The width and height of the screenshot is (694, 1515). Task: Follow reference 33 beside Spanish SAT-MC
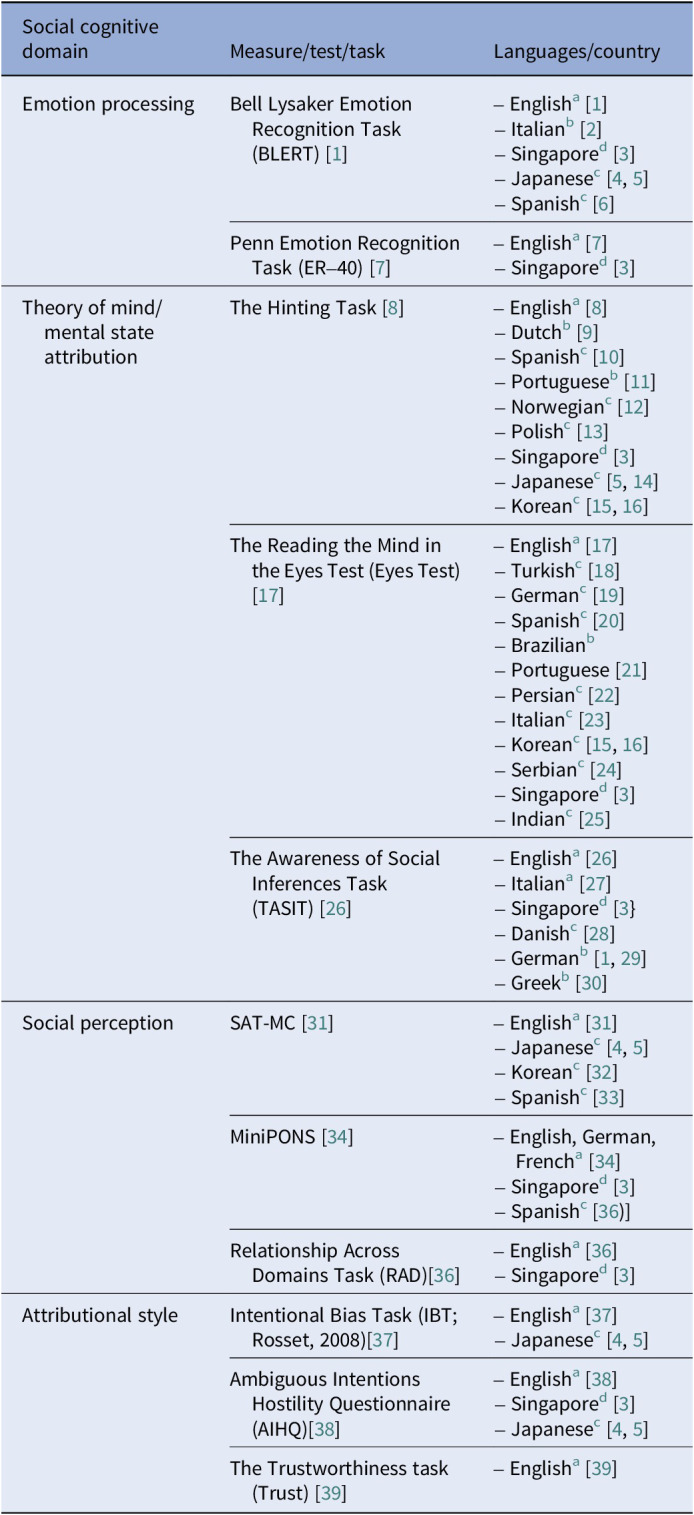[608, 1097]
